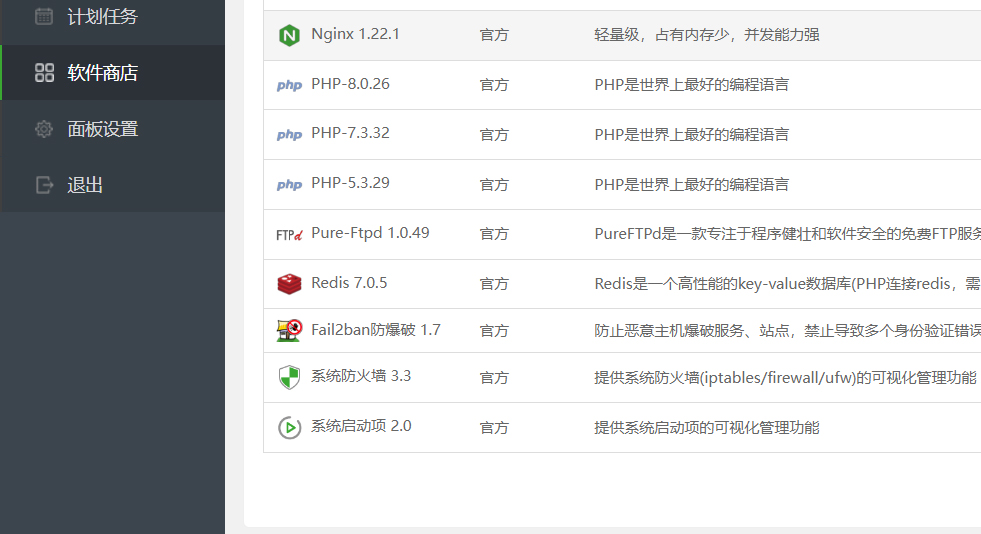Click the 提供系统防火墙 description text
Screen dimensions: 981x534
tap(785, 378)
